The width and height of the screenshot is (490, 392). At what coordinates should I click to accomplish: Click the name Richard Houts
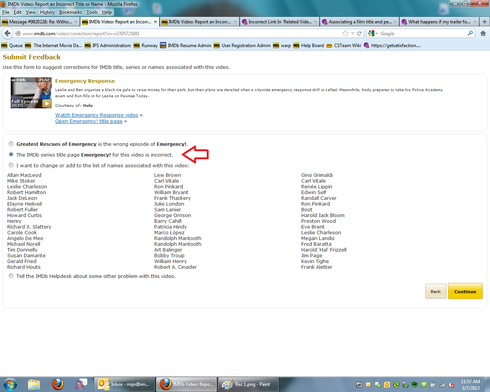pyautogui.click(x=24, y=267)
